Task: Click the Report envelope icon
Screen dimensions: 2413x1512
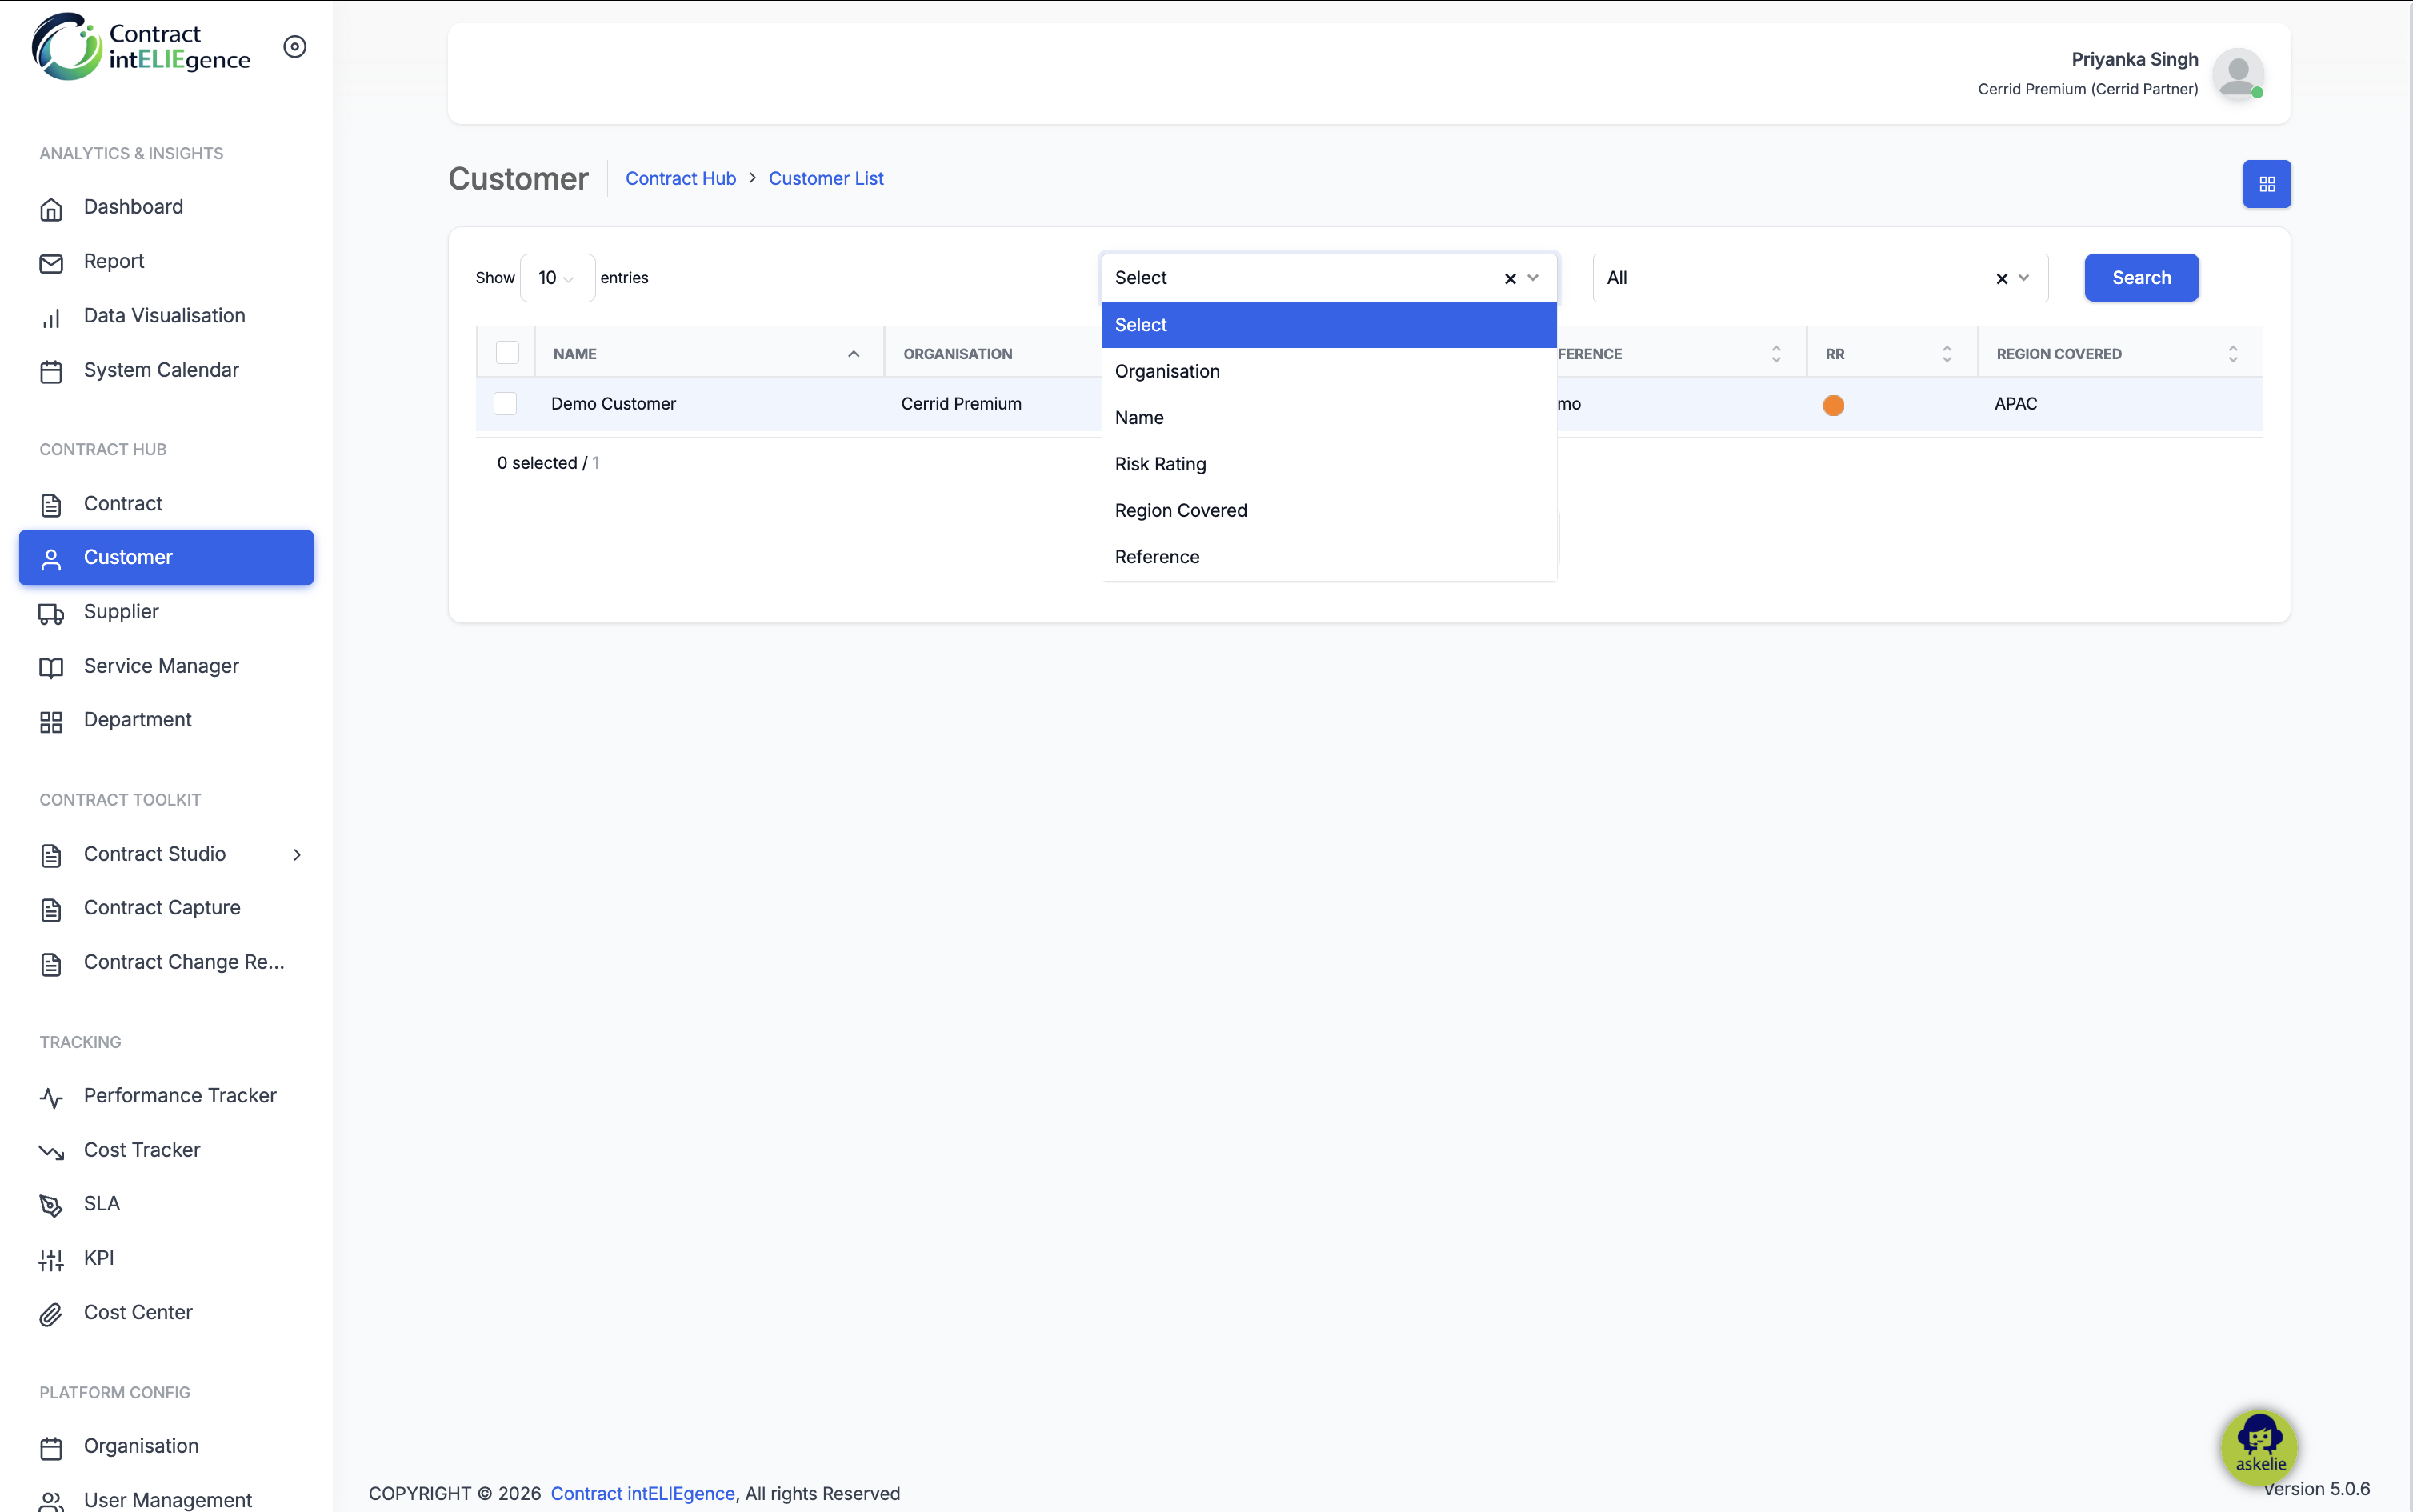Action: [51, 262]
